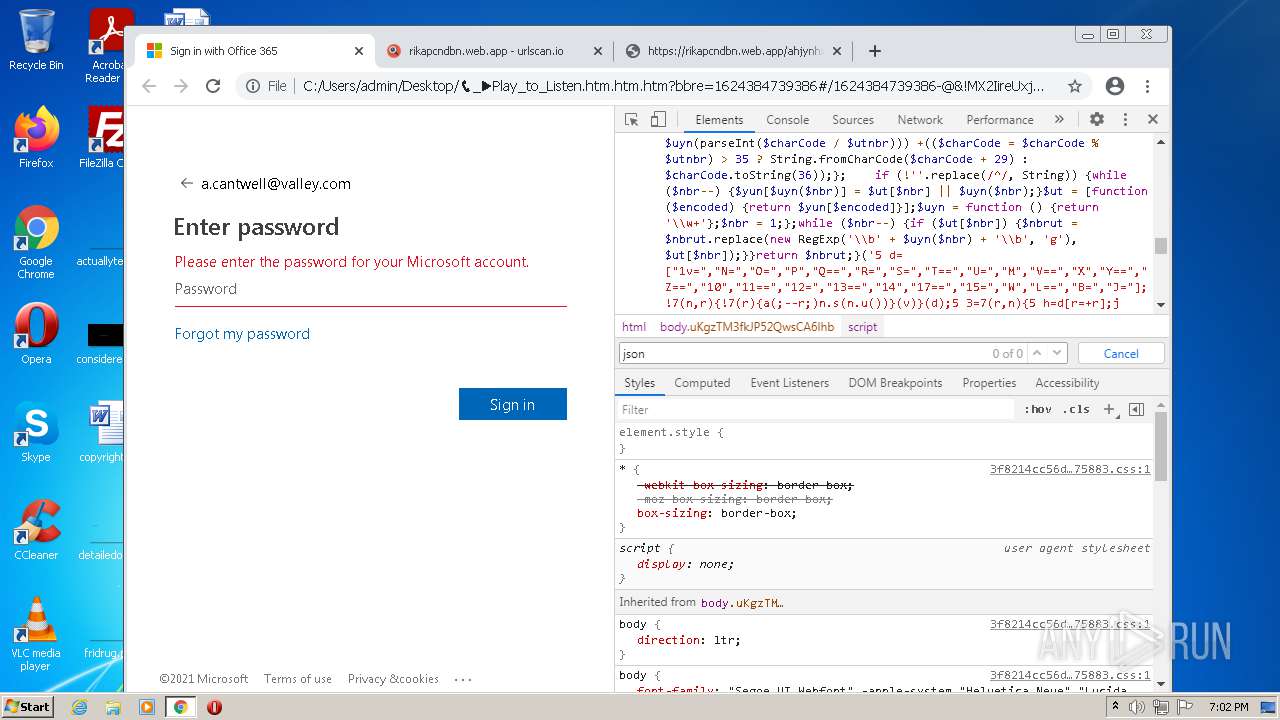
Task: Open the Computed styles tab
Action: (702, 383)
